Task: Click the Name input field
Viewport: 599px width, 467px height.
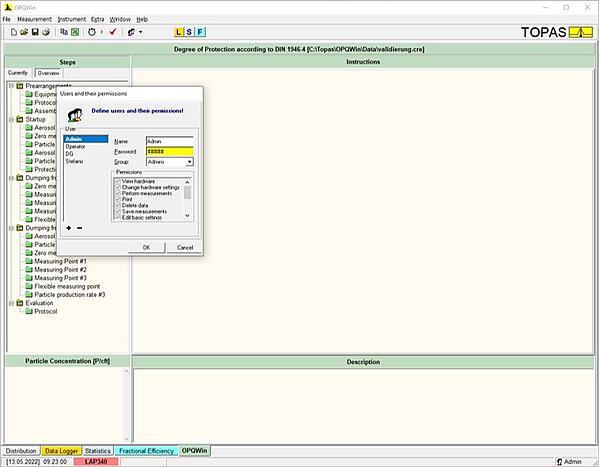Action: [x=170, y=141]
